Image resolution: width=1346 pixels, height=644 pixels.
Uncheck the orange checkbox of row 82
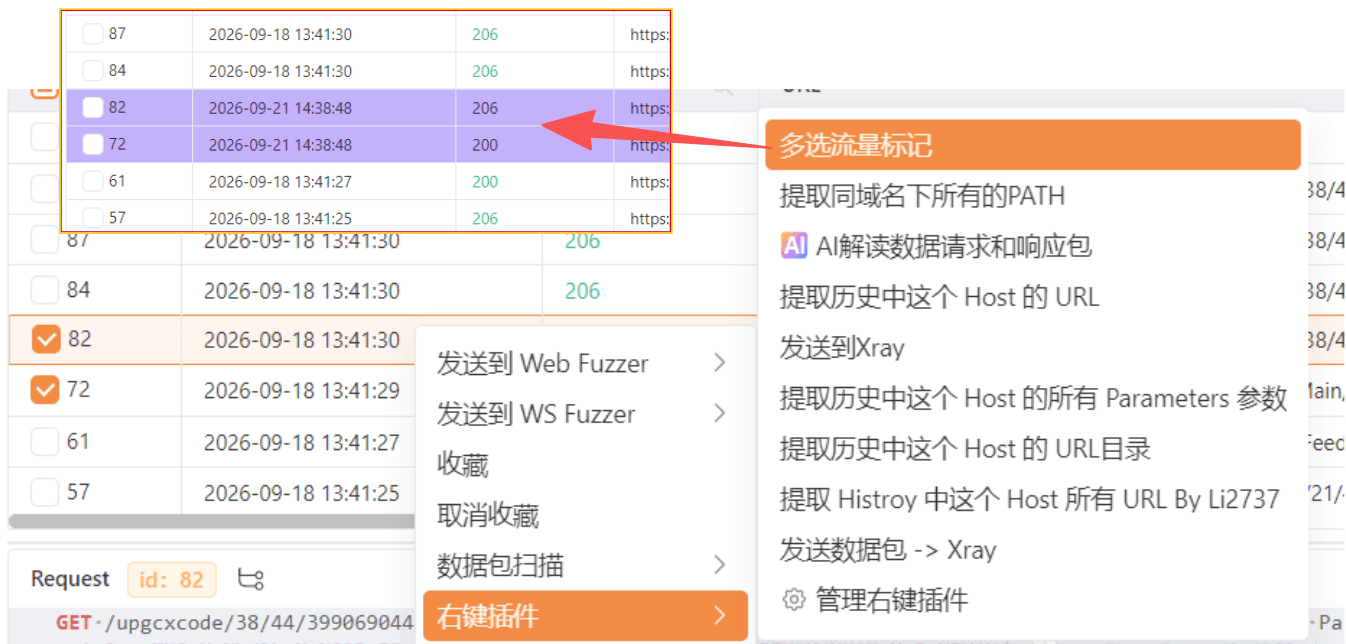[45, 340]
